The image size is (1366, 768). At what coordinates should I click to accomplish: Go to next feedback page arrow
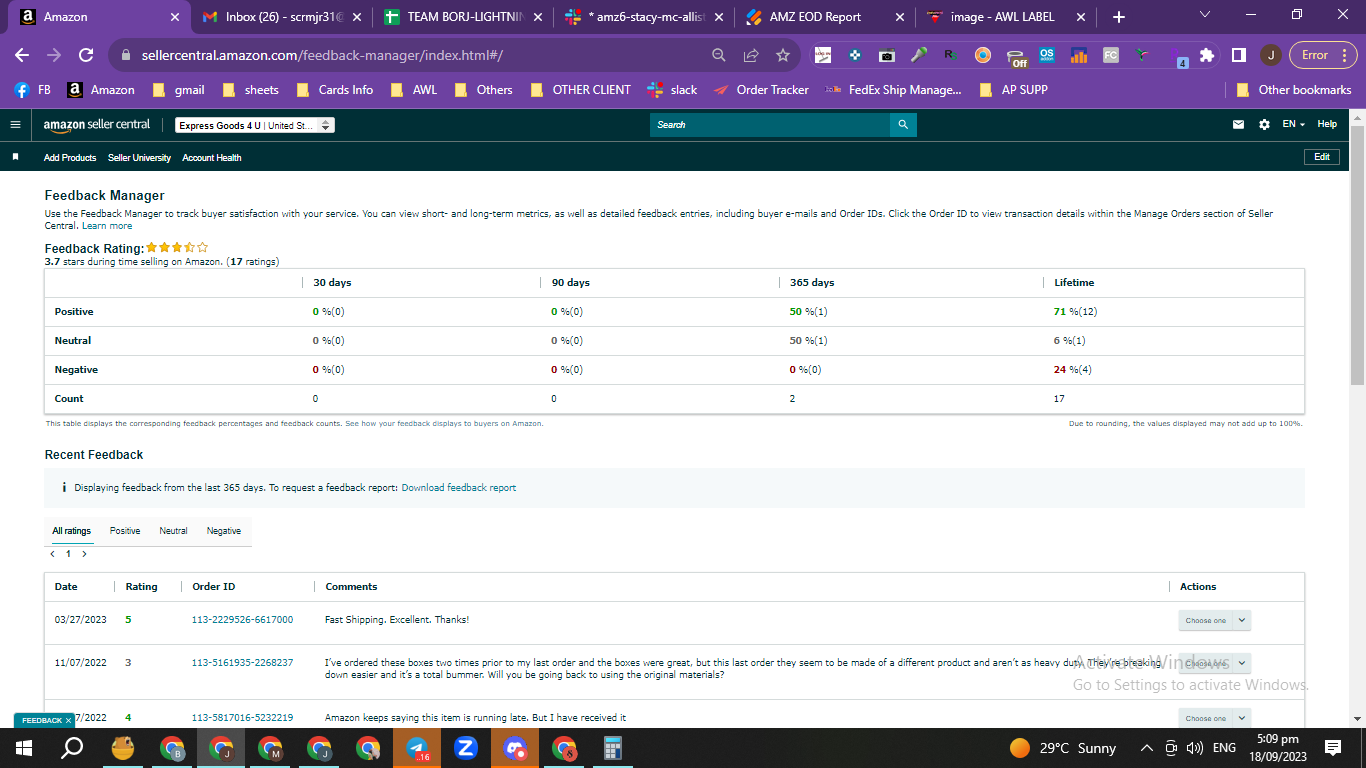[84, 553]
